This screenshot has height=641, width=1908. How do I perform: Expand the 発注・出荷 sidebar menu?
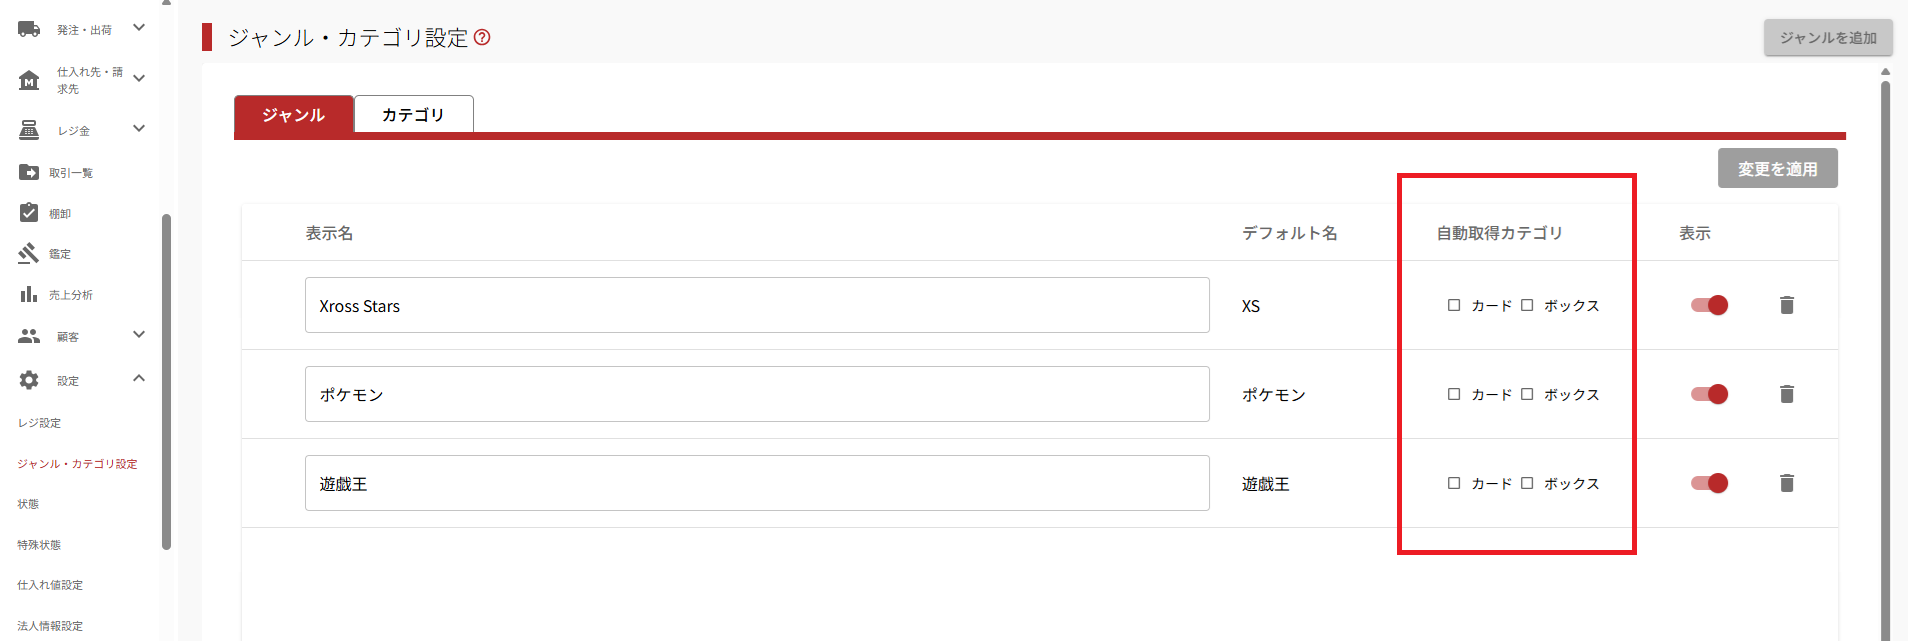pyautogui.click(x=139, y=28)
